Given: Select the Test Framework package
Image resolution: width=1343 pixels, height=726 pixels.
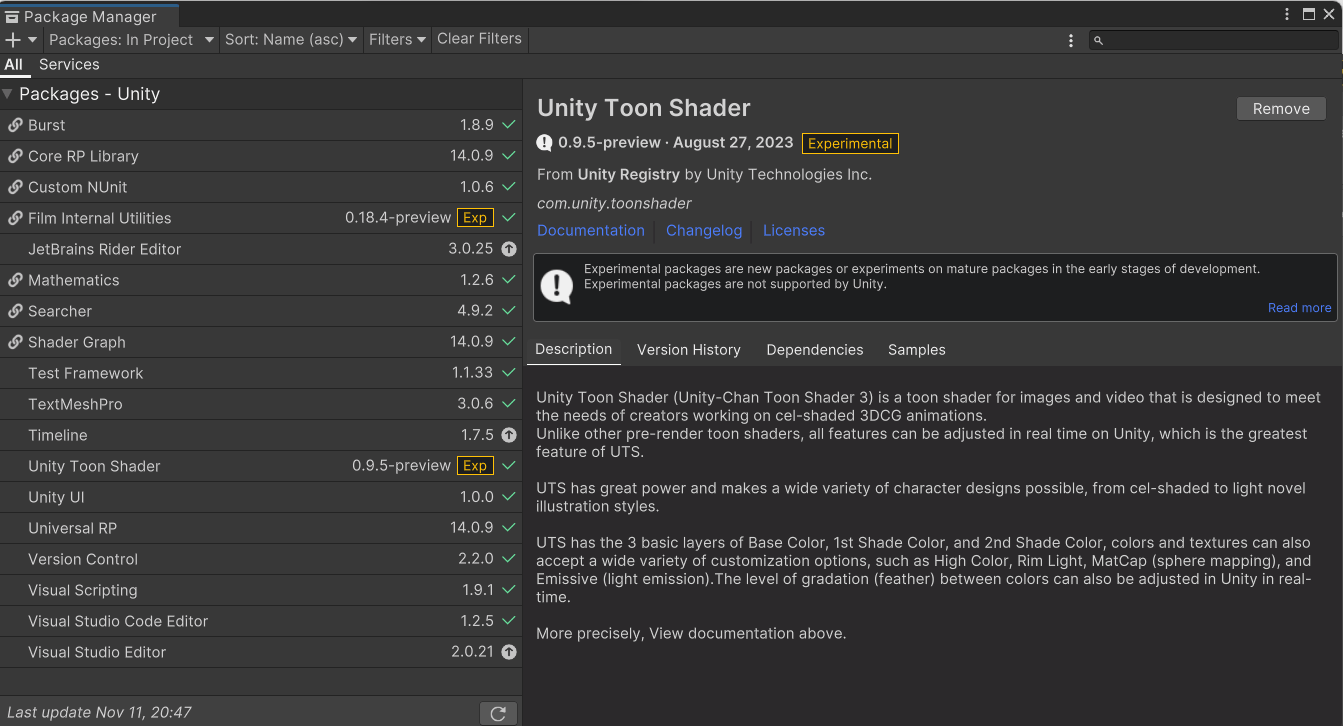Looking at the screenshot, I should click(260, 373).
